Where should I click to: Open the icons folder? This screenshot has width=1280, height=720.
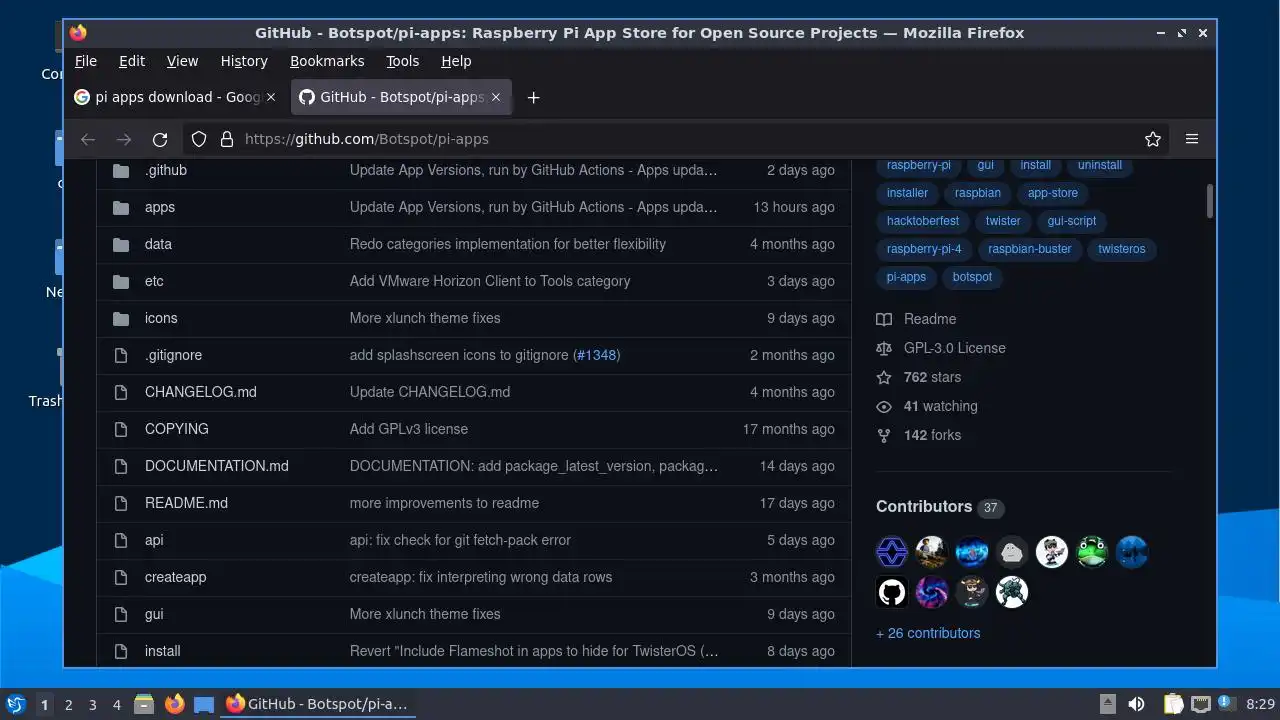pyautogui.click(x=161, y=318)
